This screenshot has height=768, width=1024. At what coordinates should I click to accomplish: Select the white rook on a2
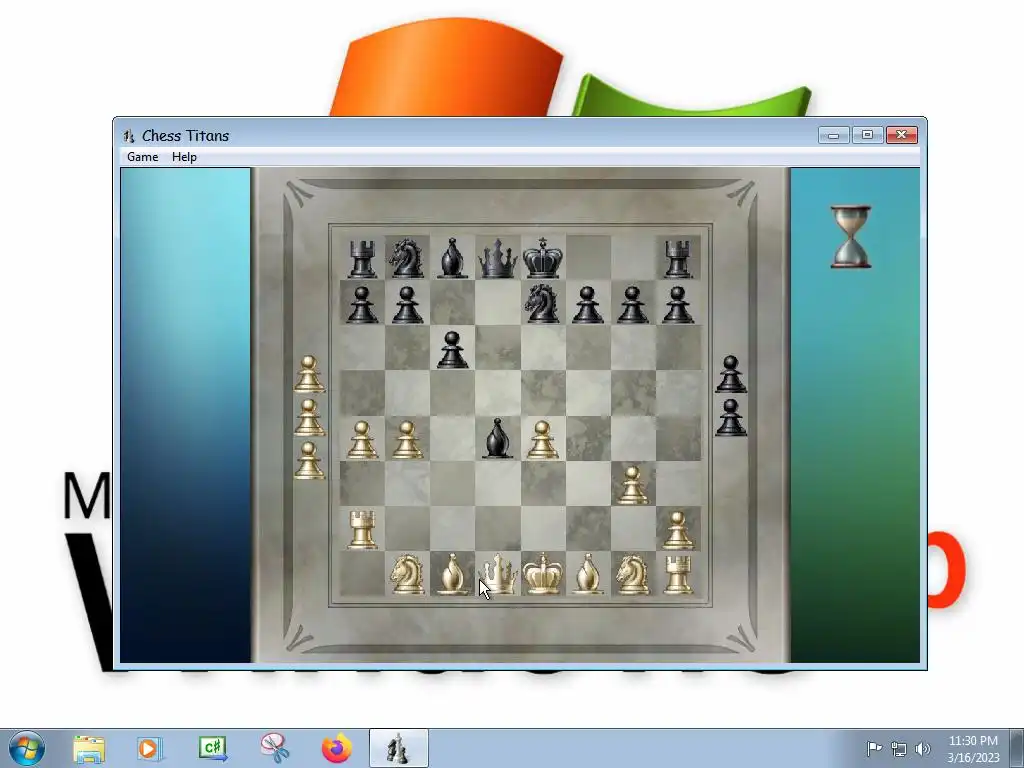pyautogui.click(x=362, y=529)
